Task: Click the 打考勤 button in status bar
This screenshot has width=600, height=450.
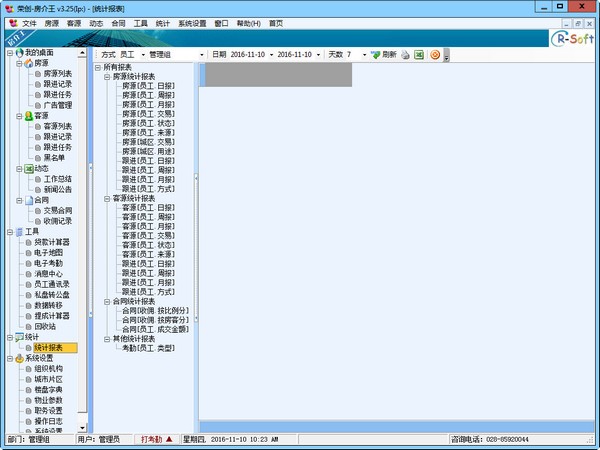Action: tap(157, 438)
